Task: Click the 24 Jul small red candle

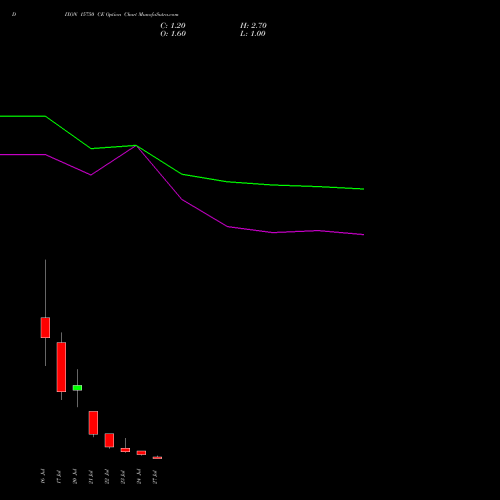Action: (x=141, y=452)
